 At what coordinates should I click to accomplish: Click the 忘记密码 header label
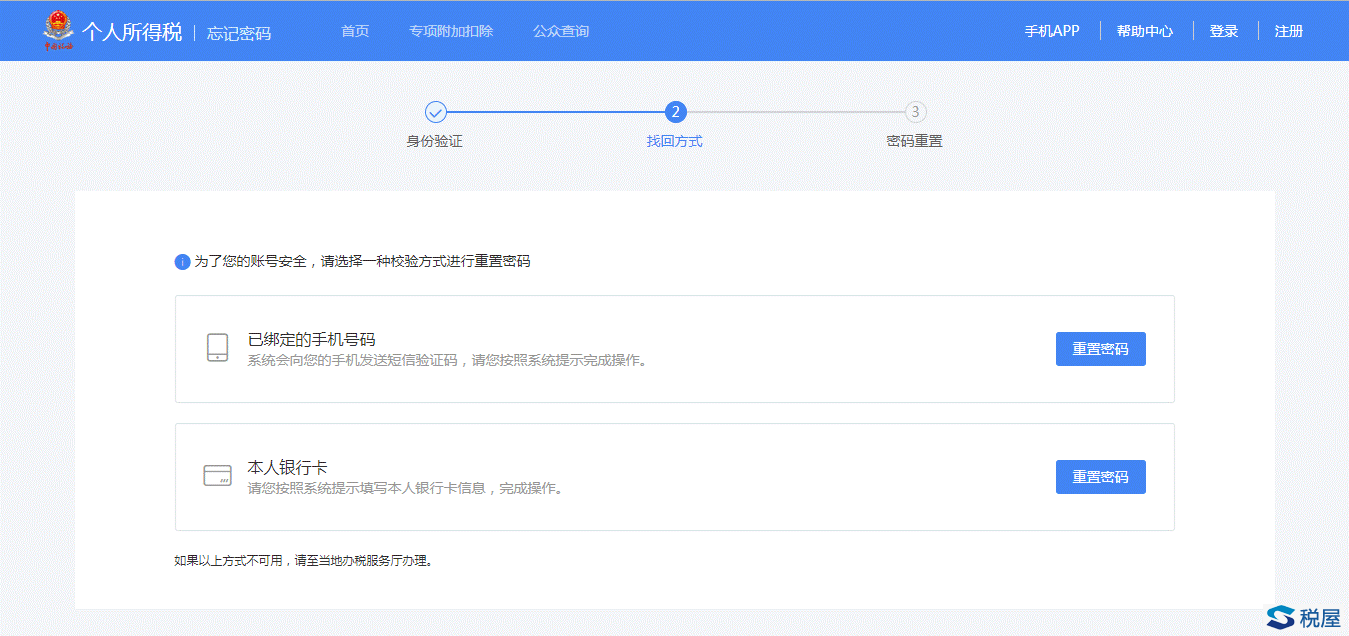[239, 33]
